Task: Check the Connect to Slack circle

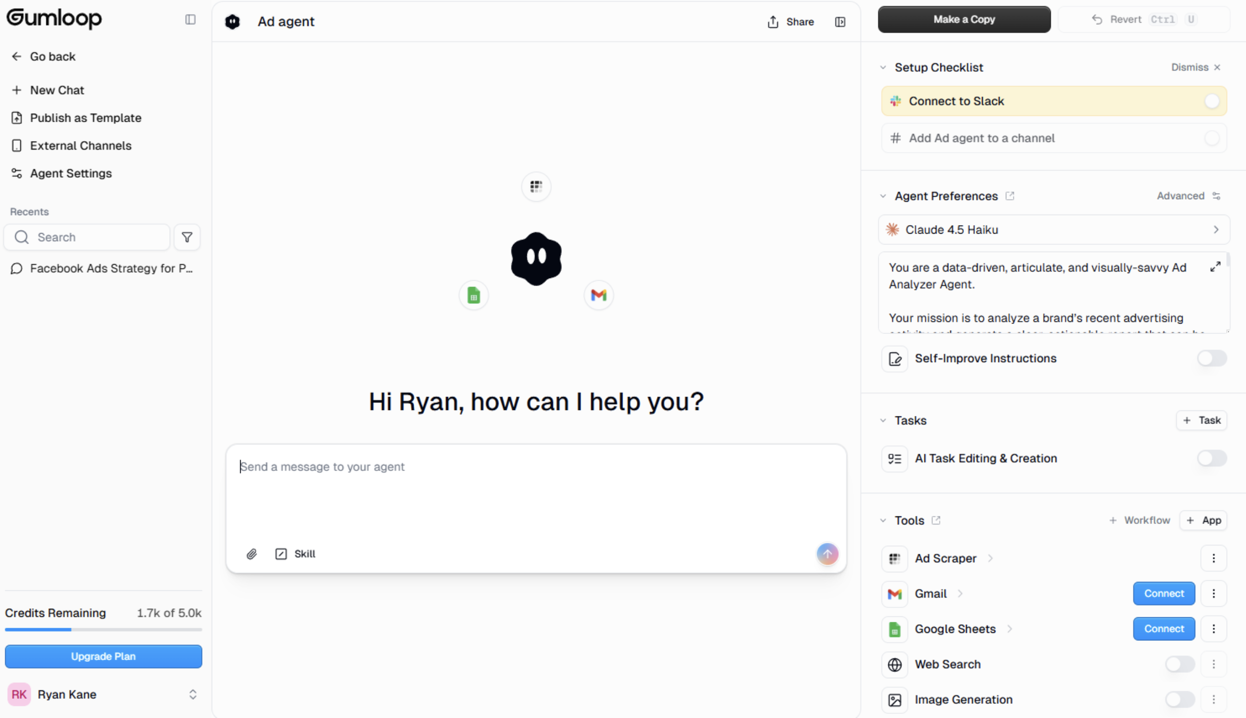Action: (x=1212, y=101)
